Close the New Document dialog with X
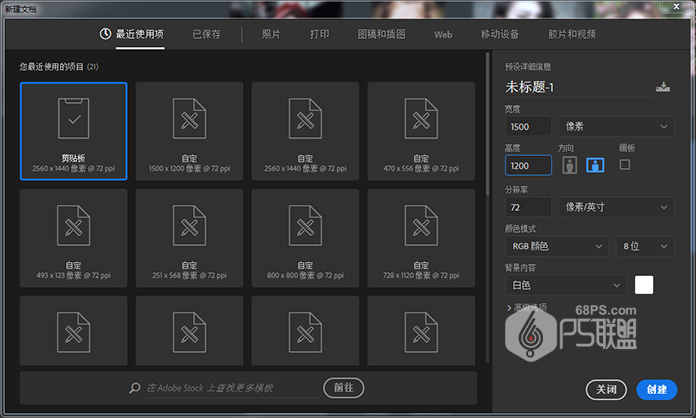696x418 pixels. click(x=676, y=6)
